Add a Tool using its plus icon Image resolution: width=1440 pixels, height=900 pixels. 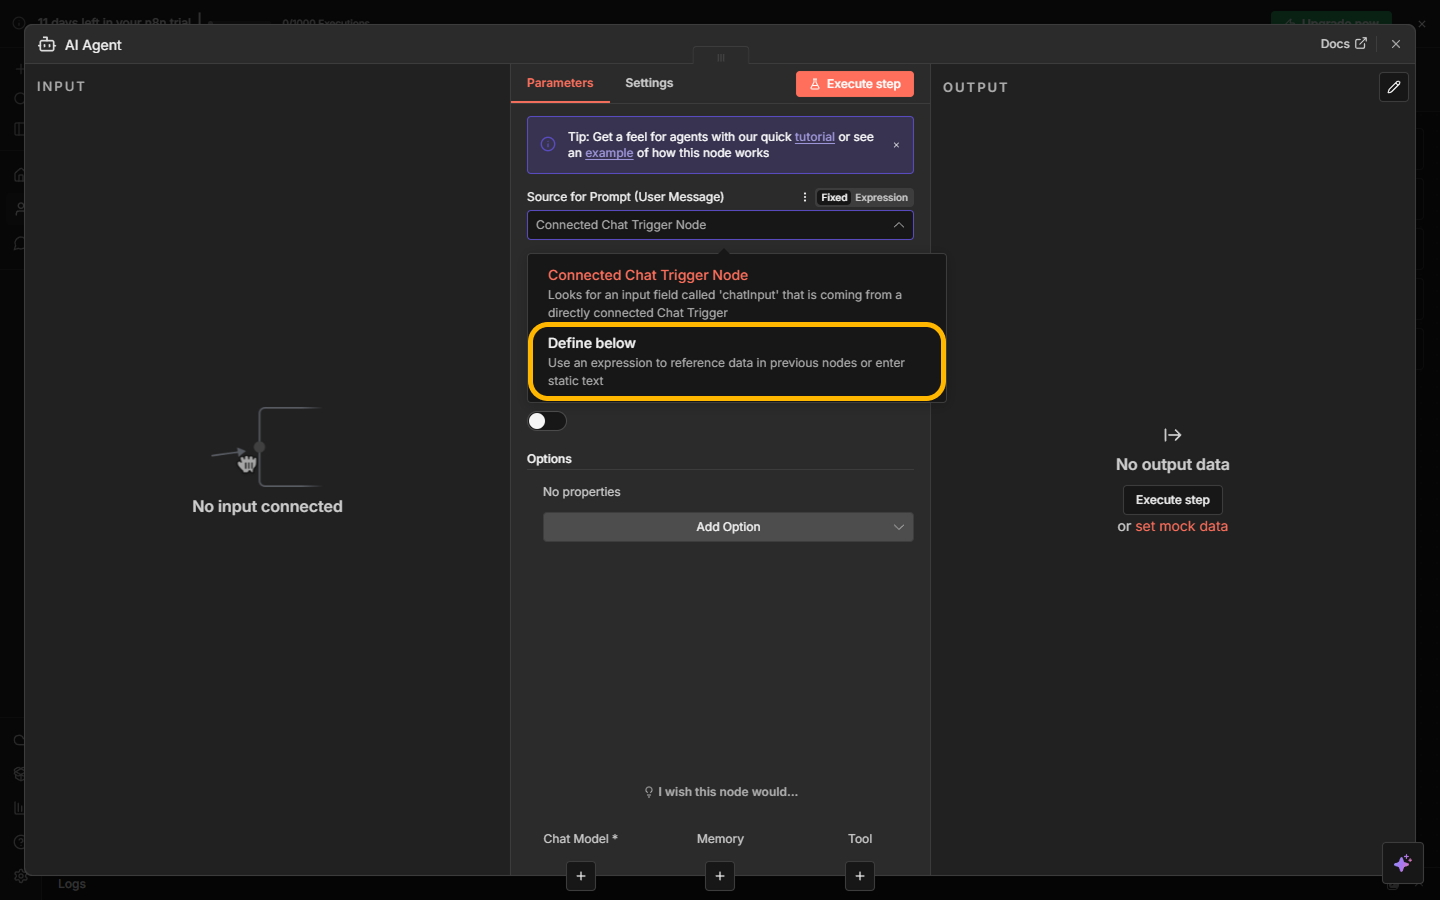(x=860, y=876)
